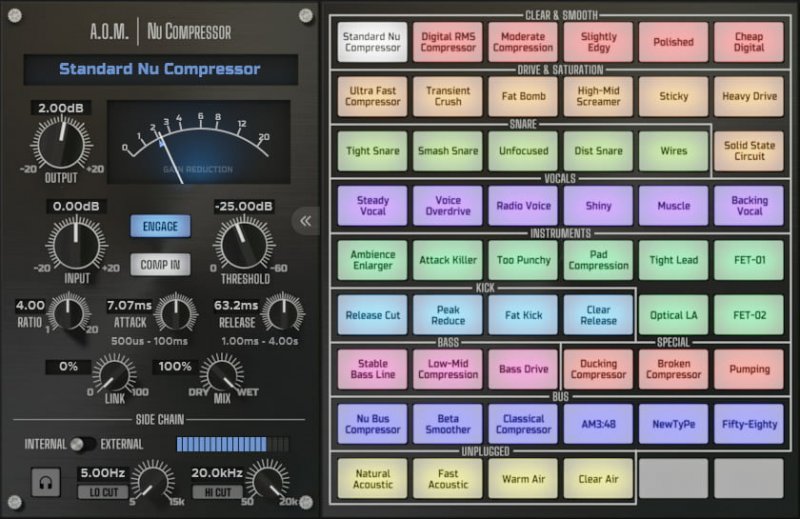
Task: Click the preset name display field
Action: [159, 70]
